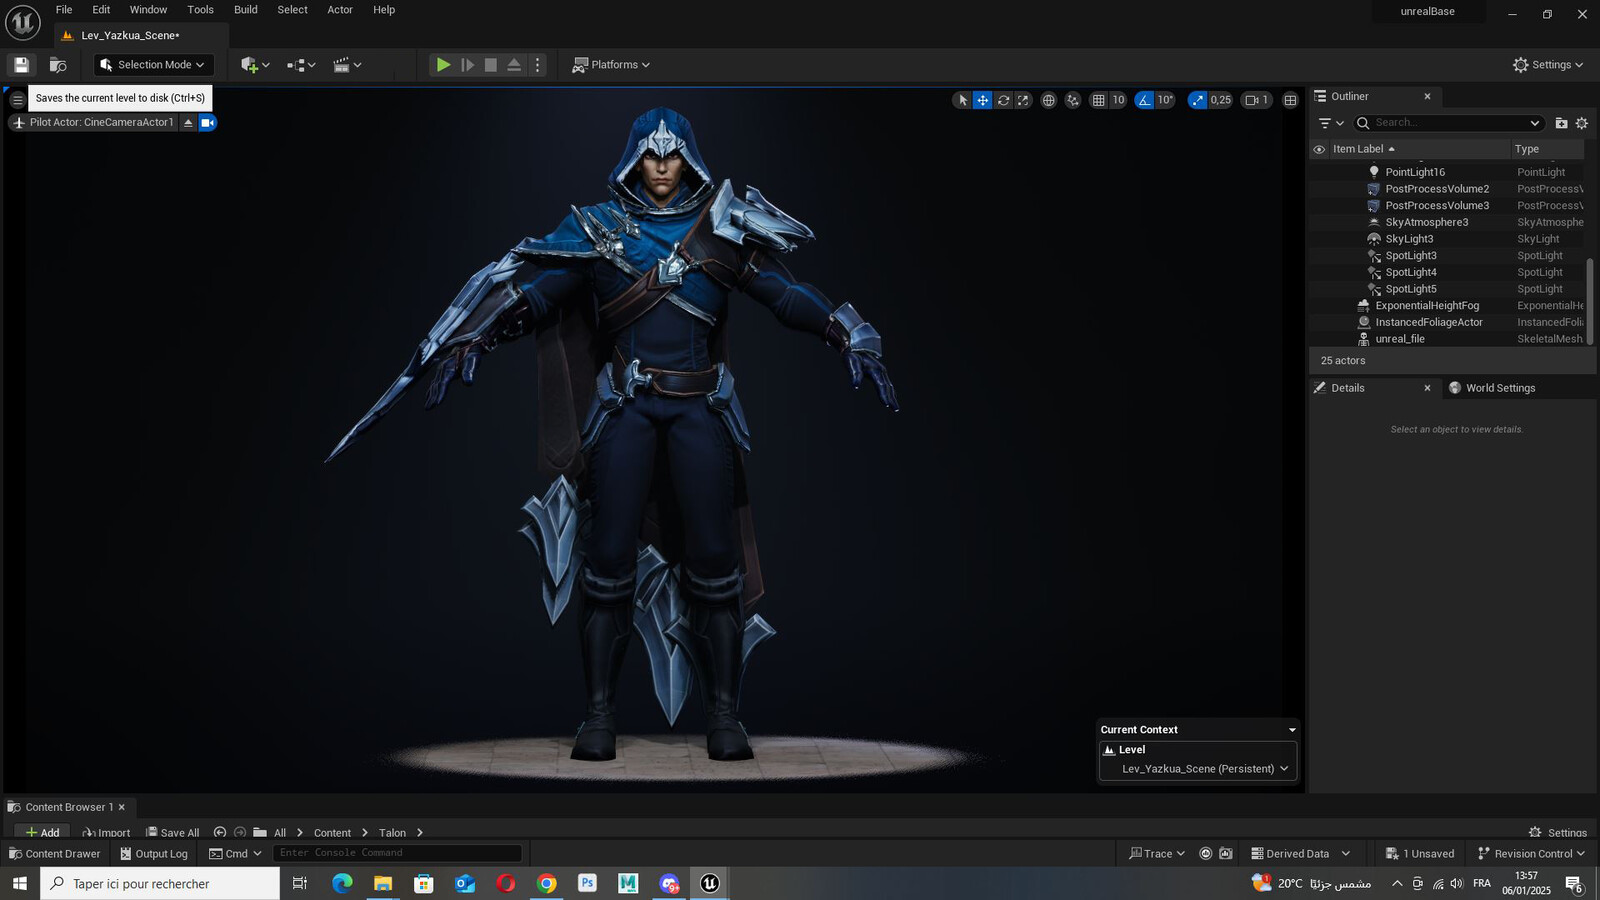The image size is (1600, 900).
Task: Click Content Drawer button
Action: [54, 854]
